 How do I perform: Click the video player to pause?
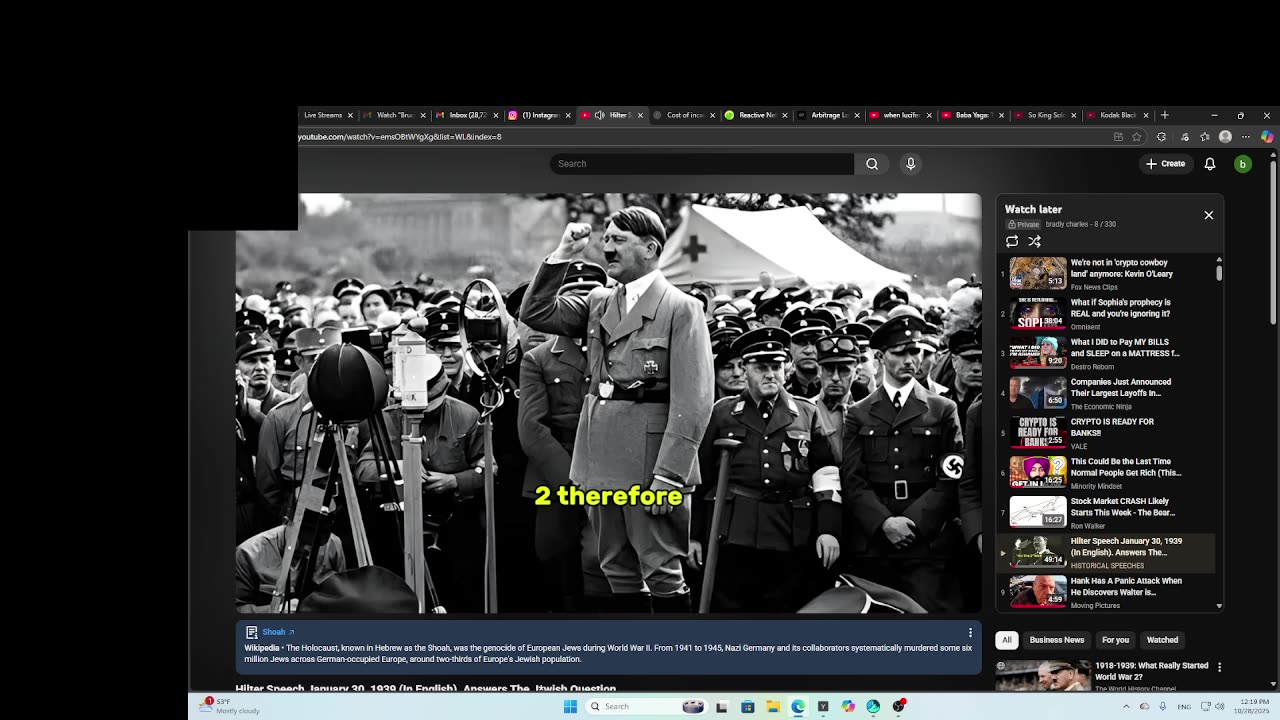click(x=608, y=403)
